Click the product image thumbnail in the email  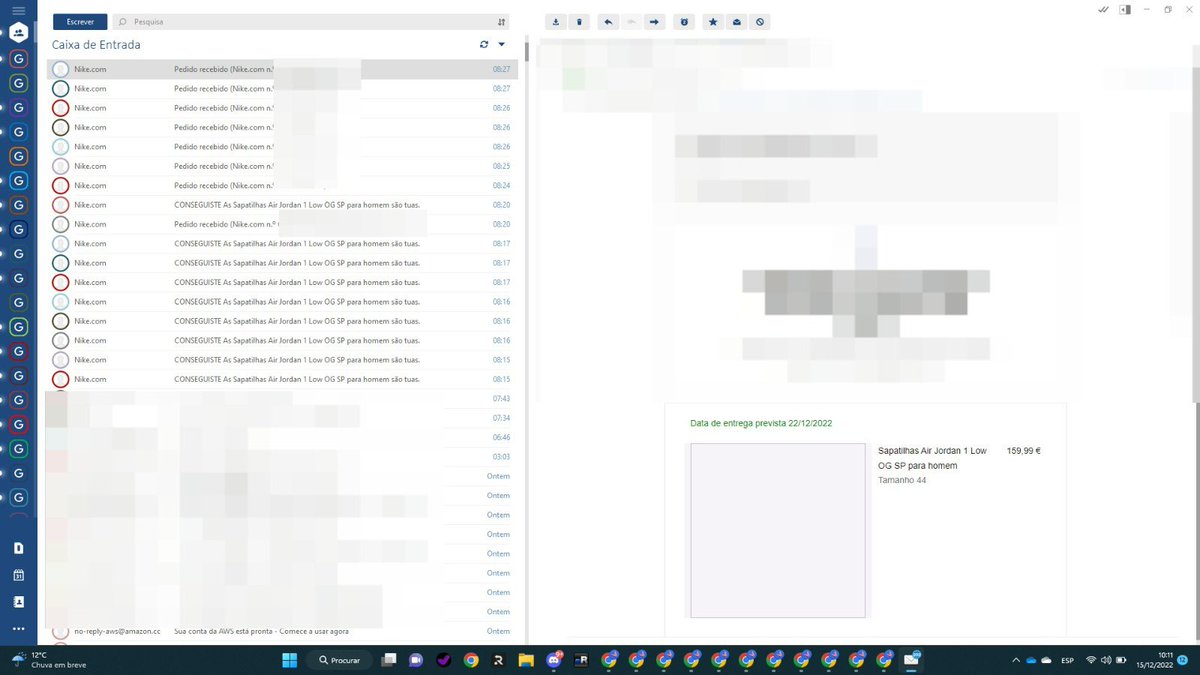[778, 530]
